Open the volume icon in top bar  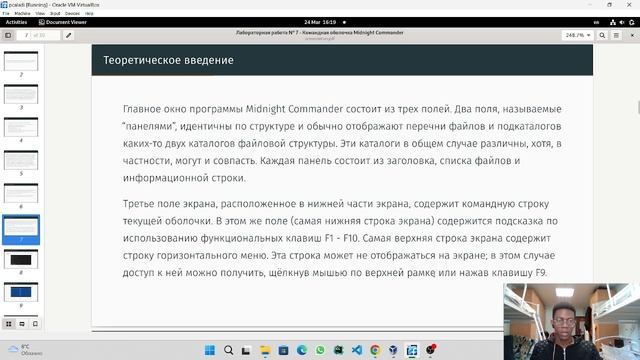coord(622,22)
